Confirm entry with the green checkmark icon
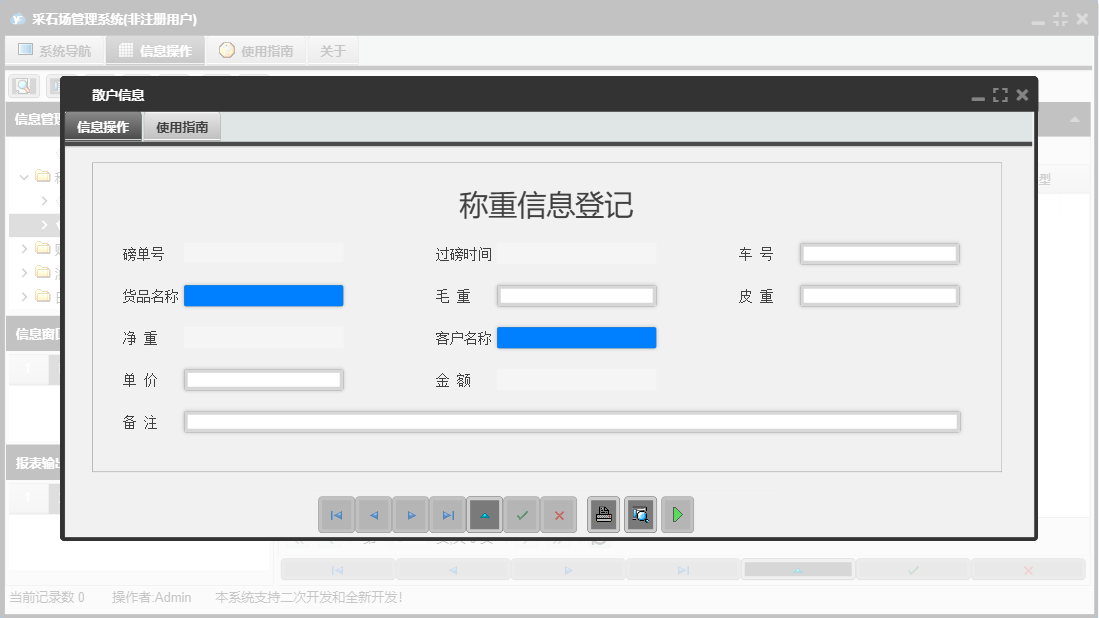Image resolution: width=1099 pixels, height=618 pixels. (522, 514)
